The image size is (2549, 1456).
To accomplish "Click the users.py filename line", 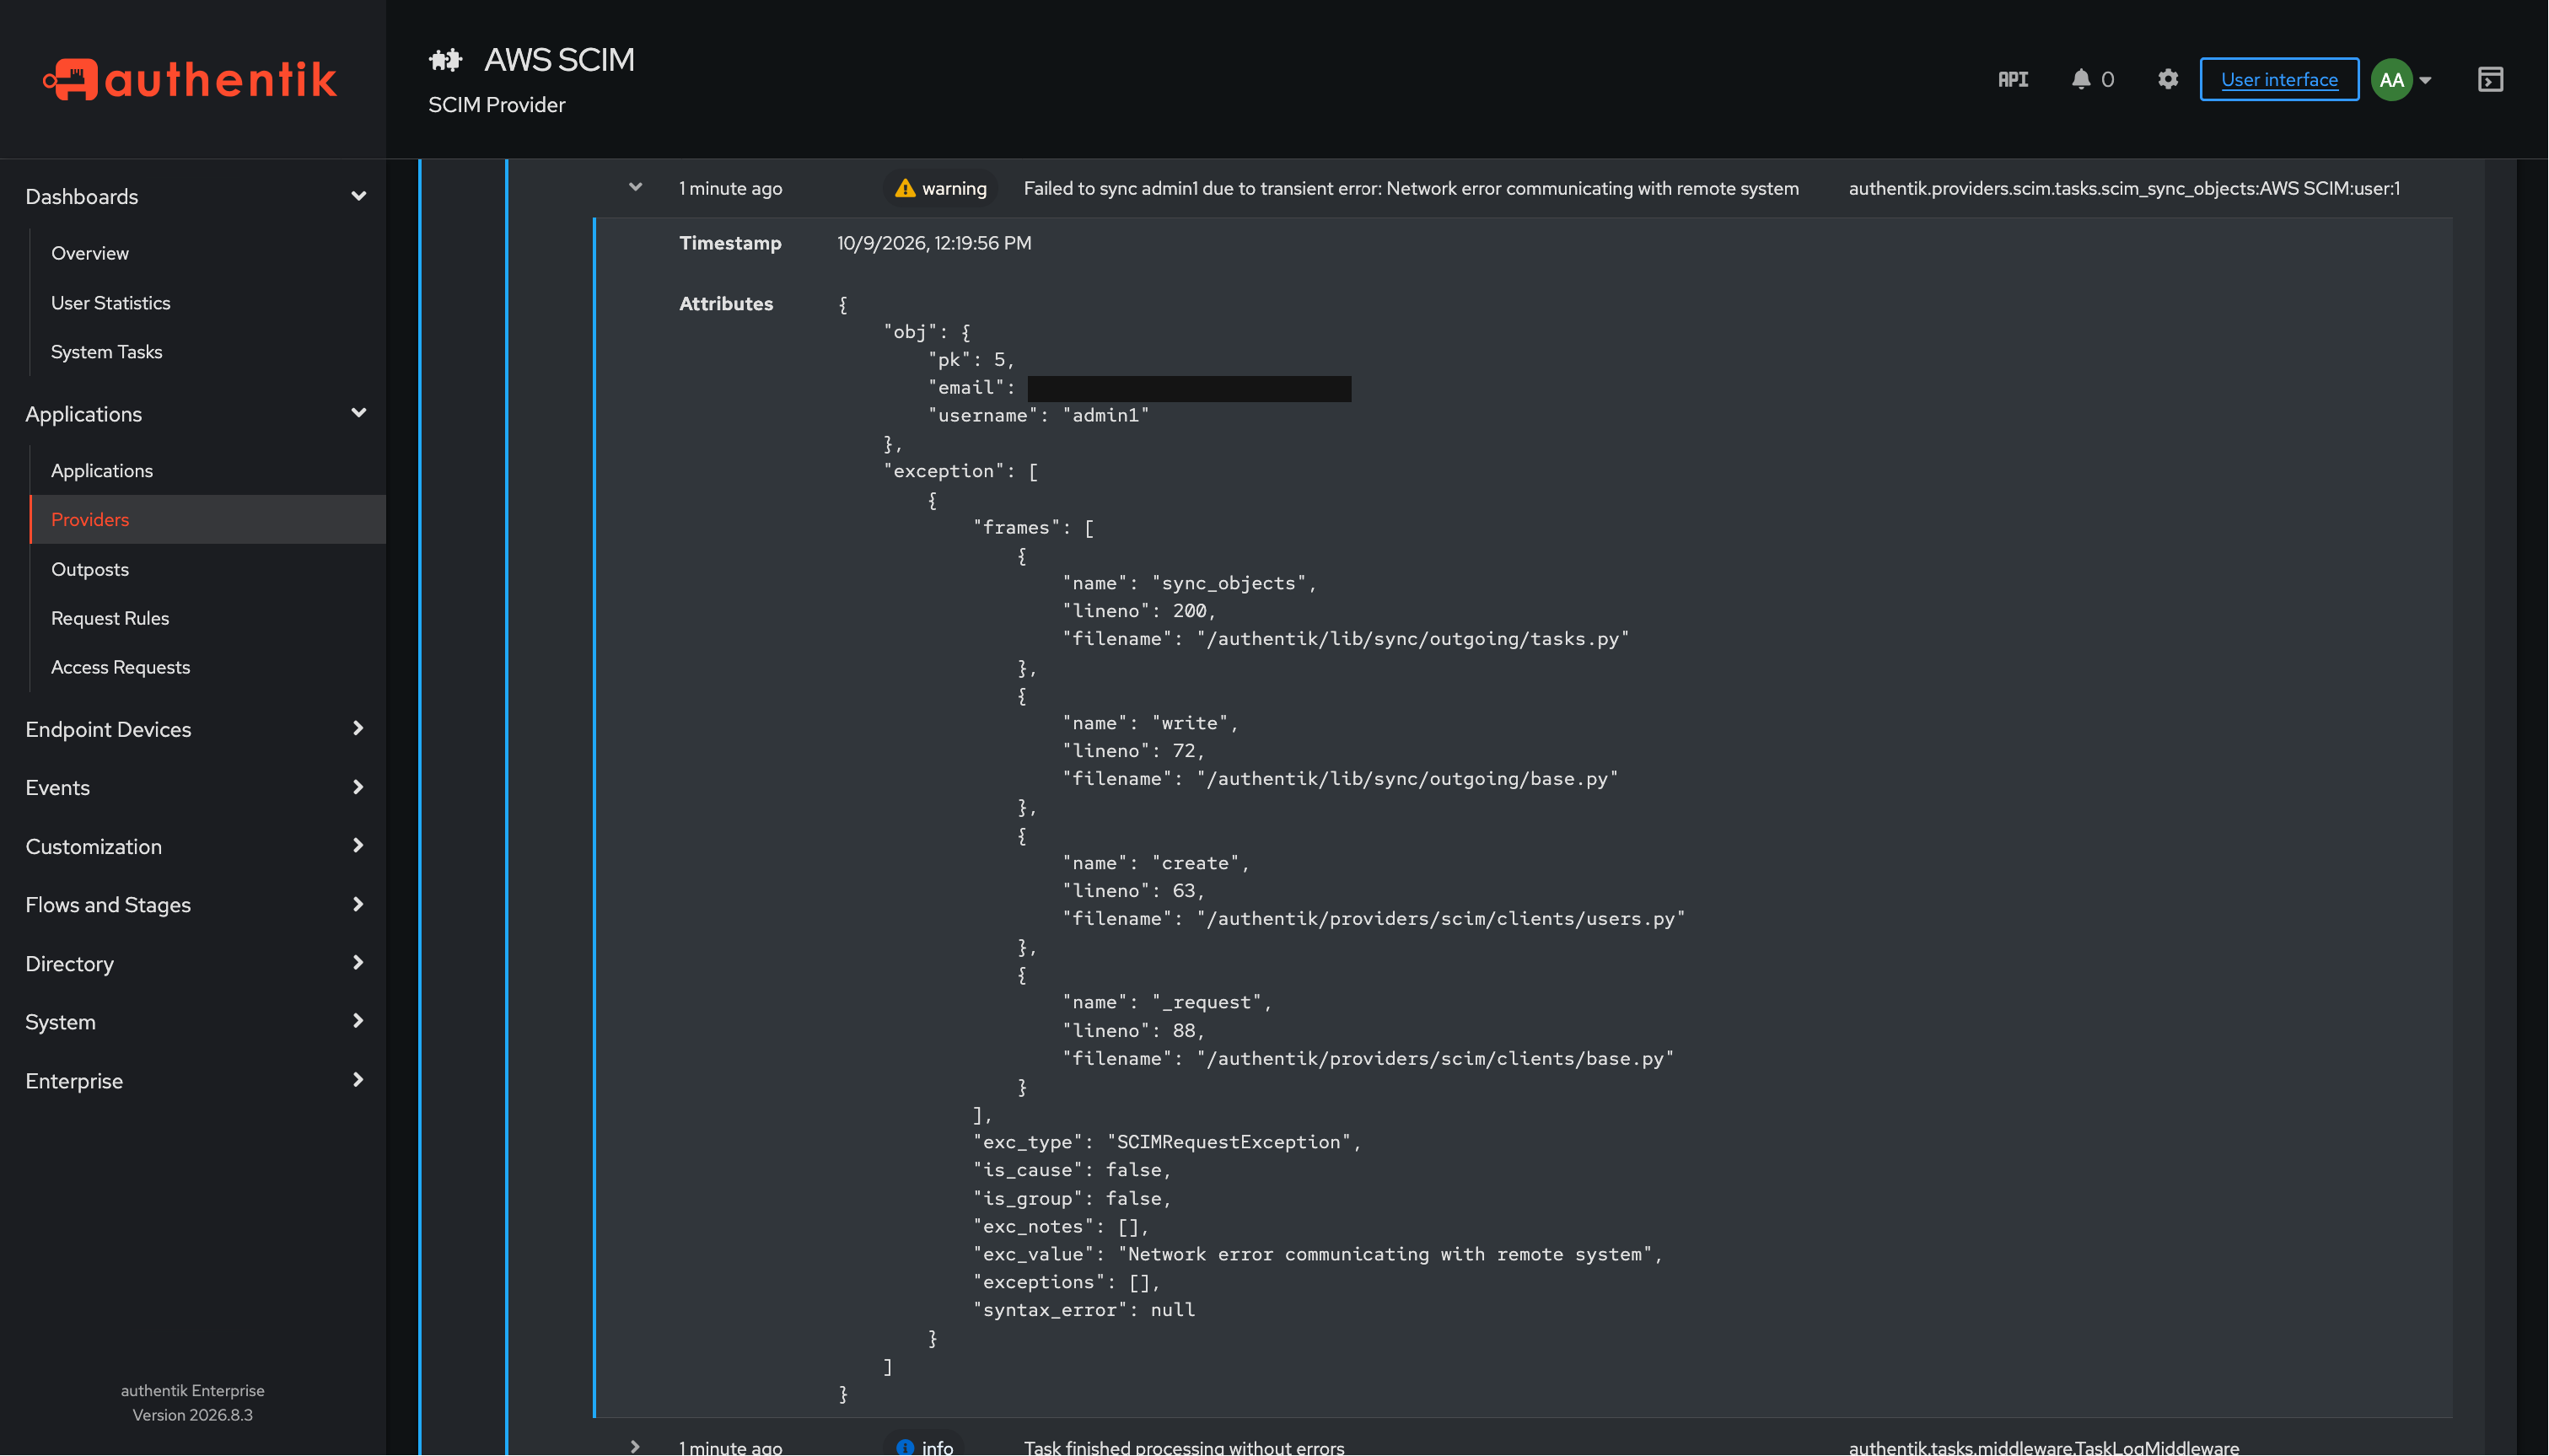I will coord(1374,919).
